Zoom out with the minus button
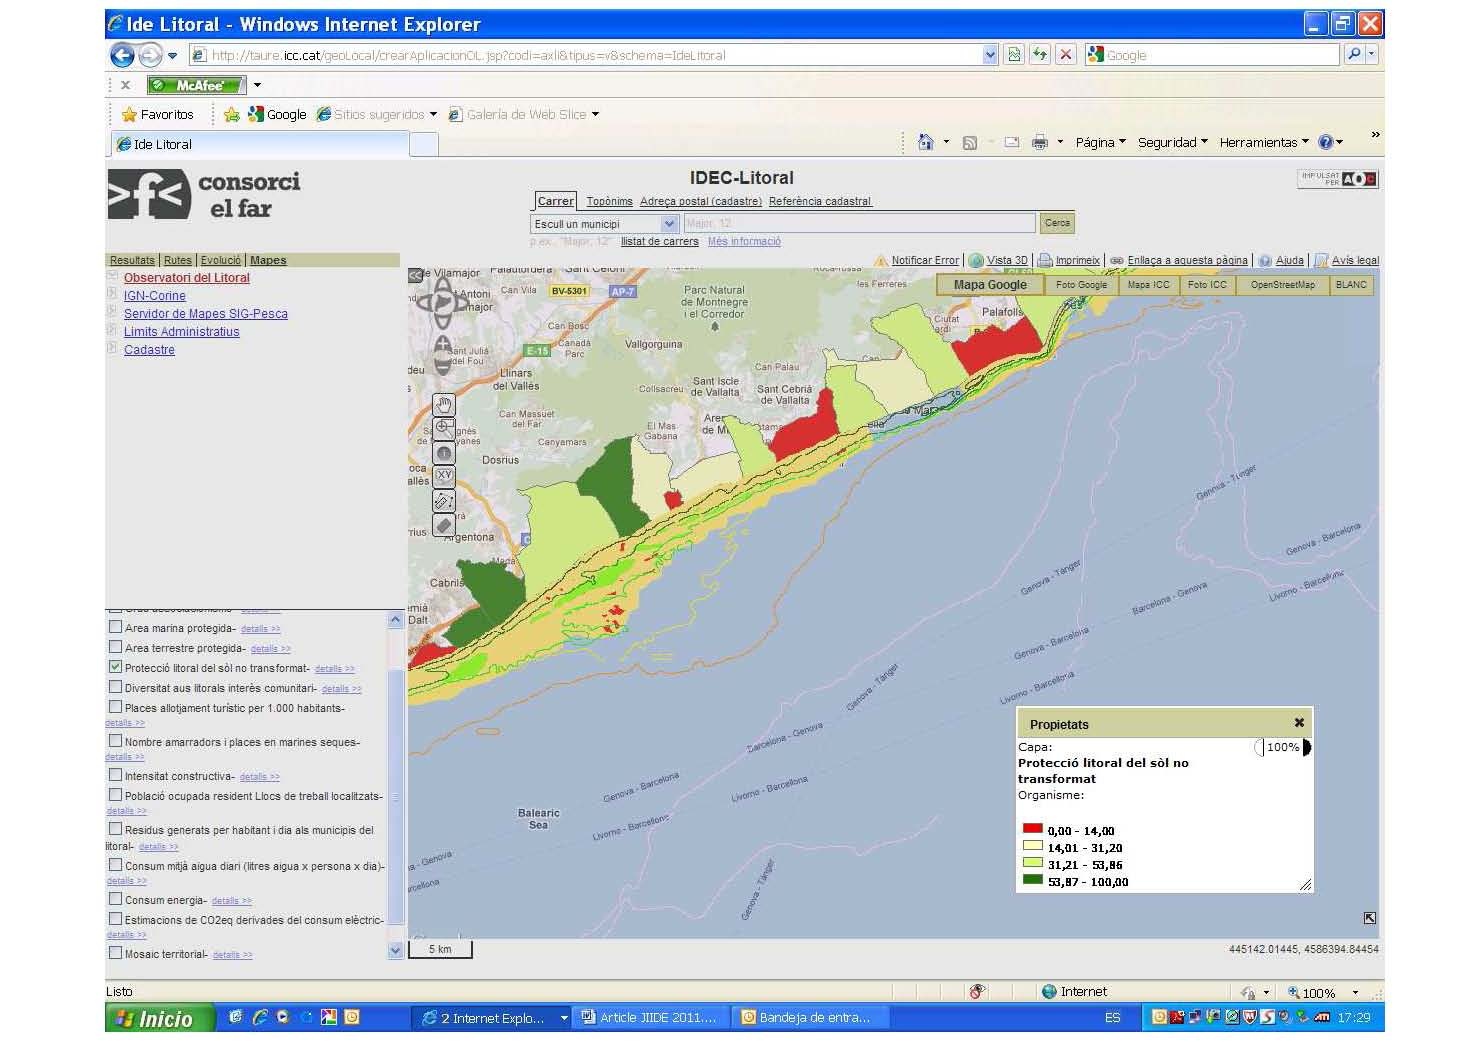Viewport: 1469px width, 1053px height. pos(443,365)
